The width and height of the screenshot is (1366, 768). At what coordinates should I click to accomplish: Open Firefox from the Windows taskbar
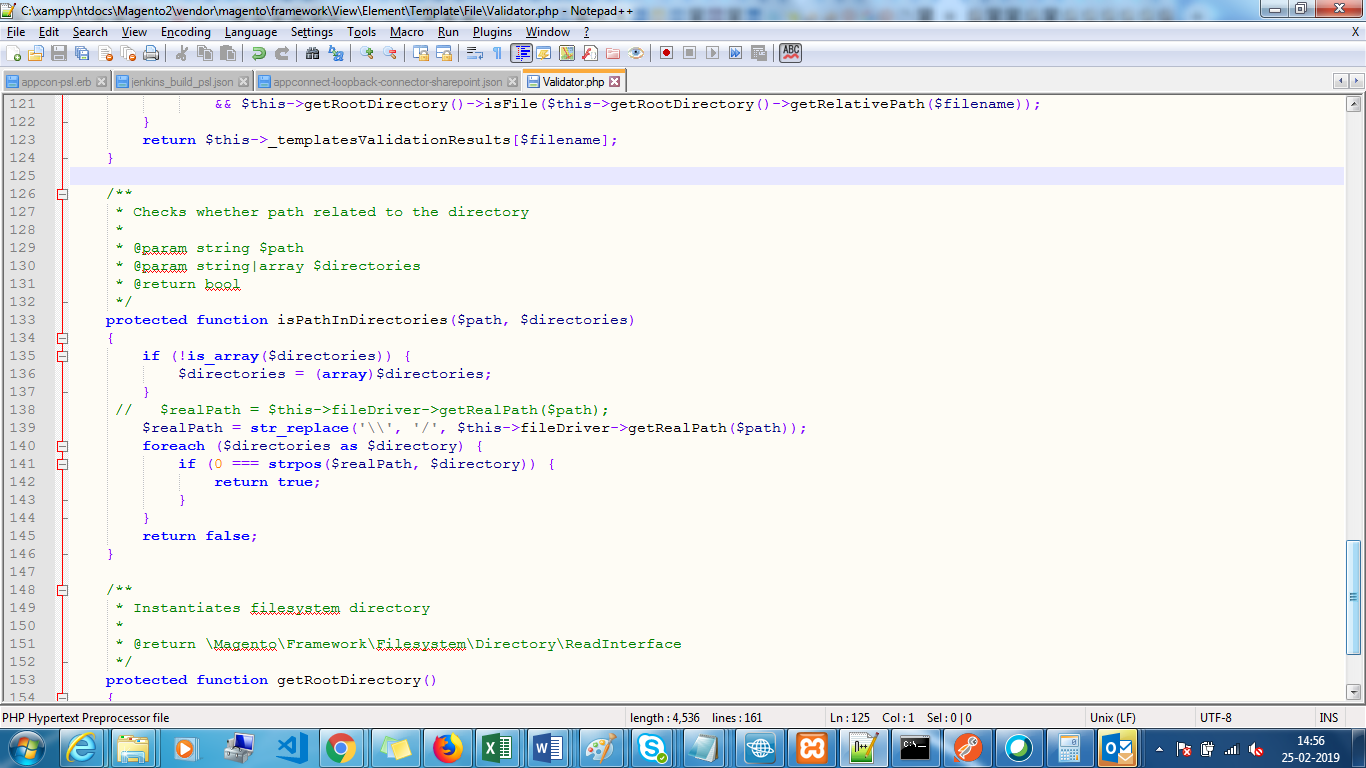(x=449, y=748)
